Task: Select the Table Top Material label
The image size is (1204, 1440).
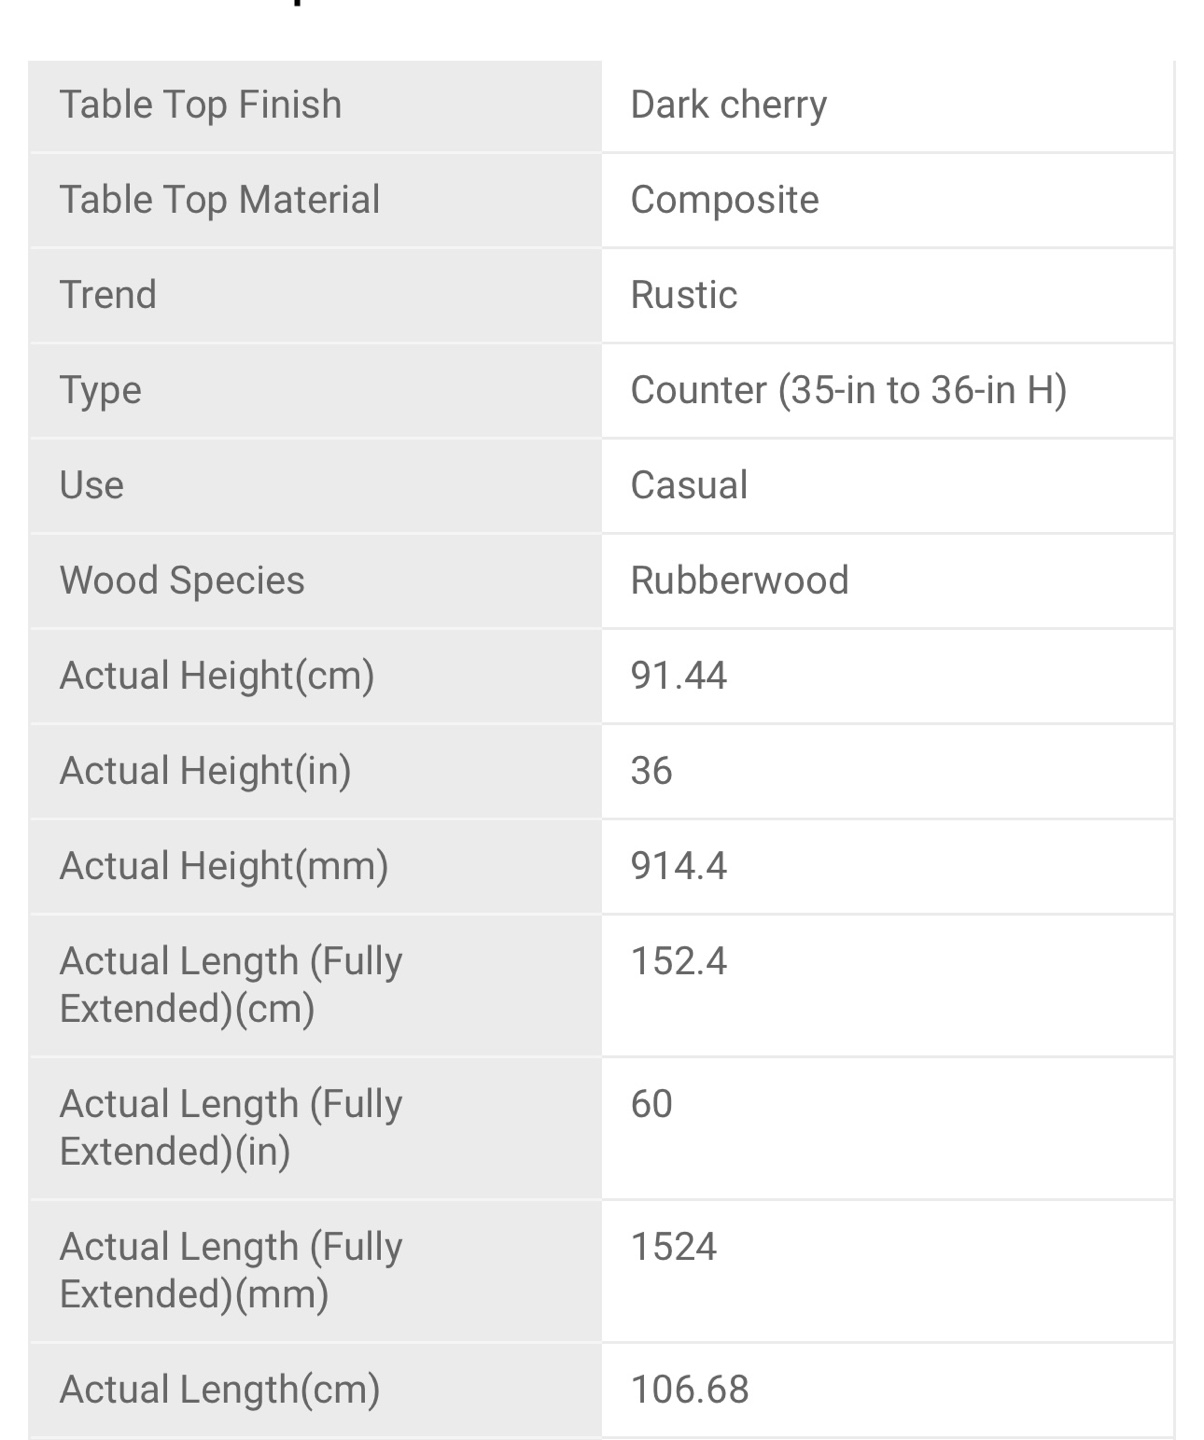Action: click(x=219, y=200)
